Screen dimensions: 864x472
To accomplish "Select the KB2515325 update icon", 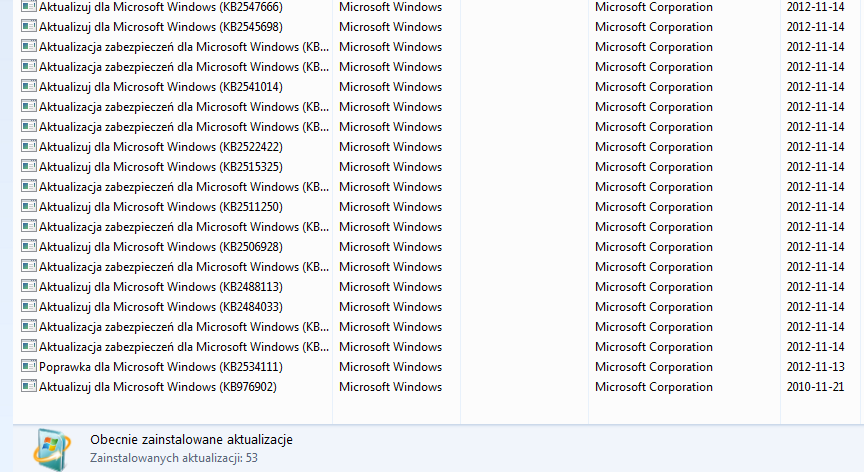I will click(29, 166).
